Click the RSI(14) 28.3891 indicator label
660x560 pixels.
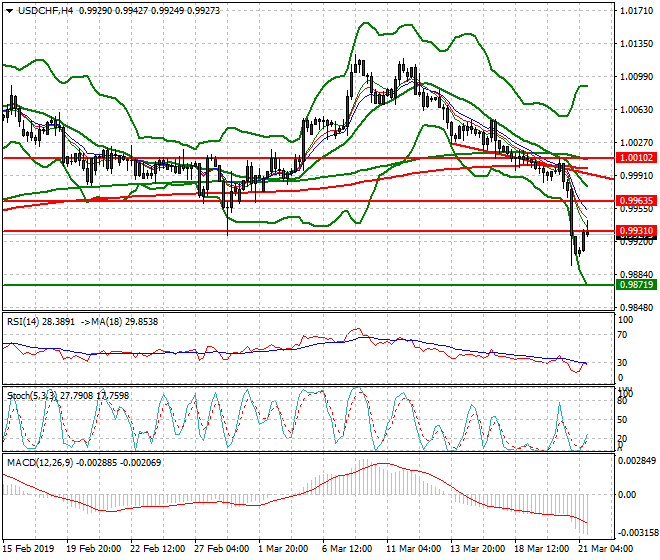[41, 322]
